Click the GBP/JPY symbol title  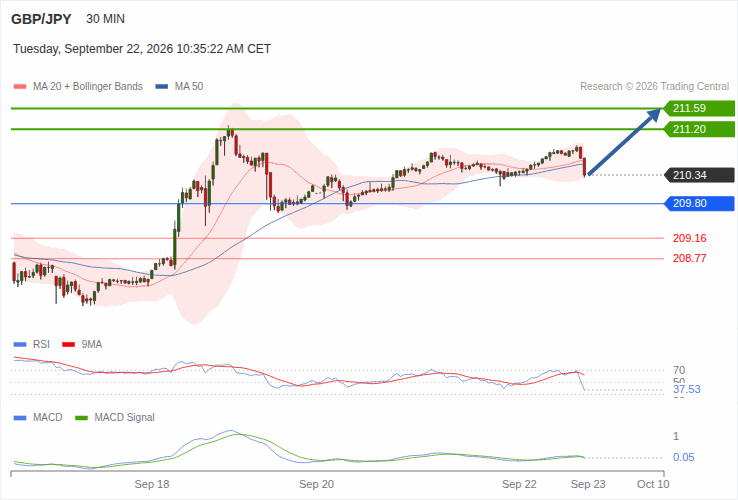tap(41, 19)
